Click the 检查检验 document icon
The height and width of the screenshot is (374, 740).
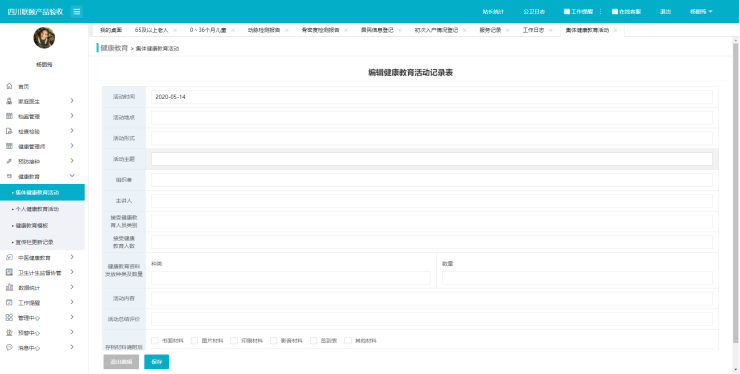point(9,131)
